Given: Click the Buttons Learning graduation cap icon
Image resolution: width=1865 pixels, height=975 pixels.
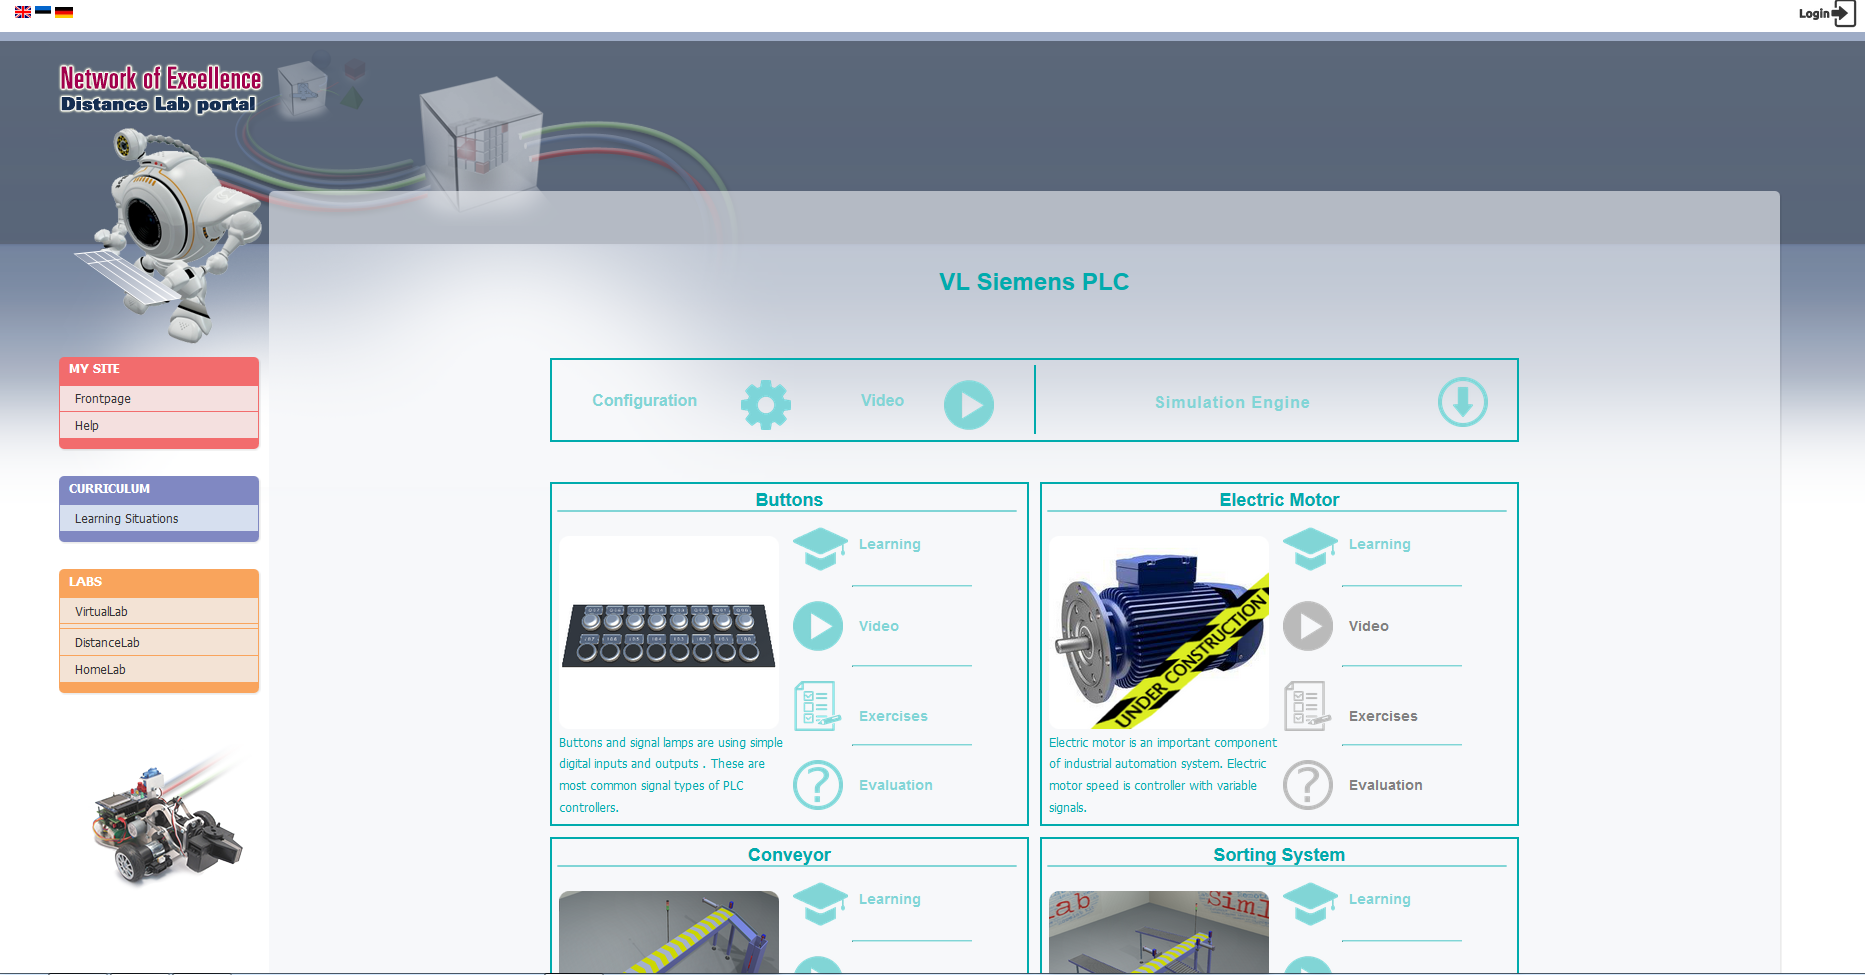Looking at the screenshot, I should [x=820, y=548].
